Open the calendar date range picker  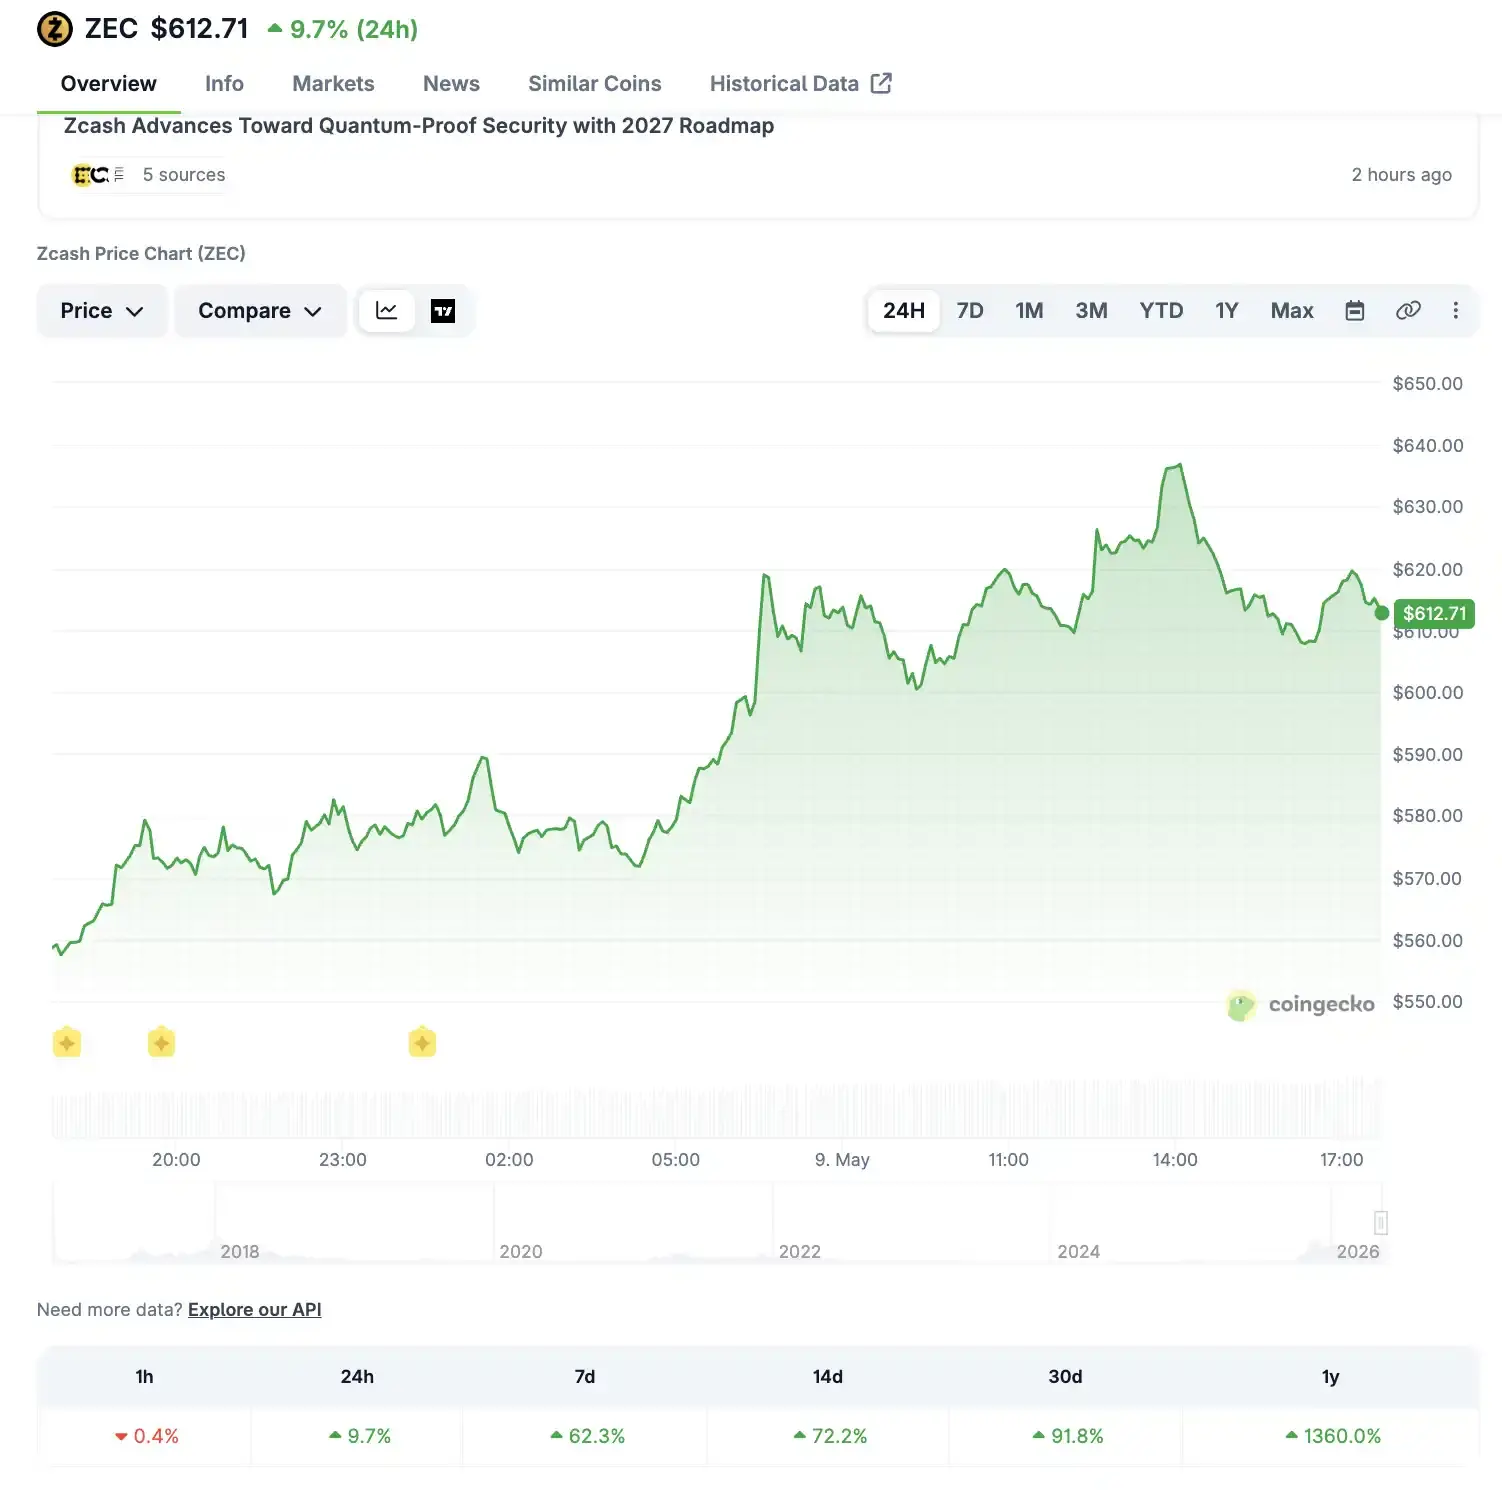click(x=1355, y=311)
